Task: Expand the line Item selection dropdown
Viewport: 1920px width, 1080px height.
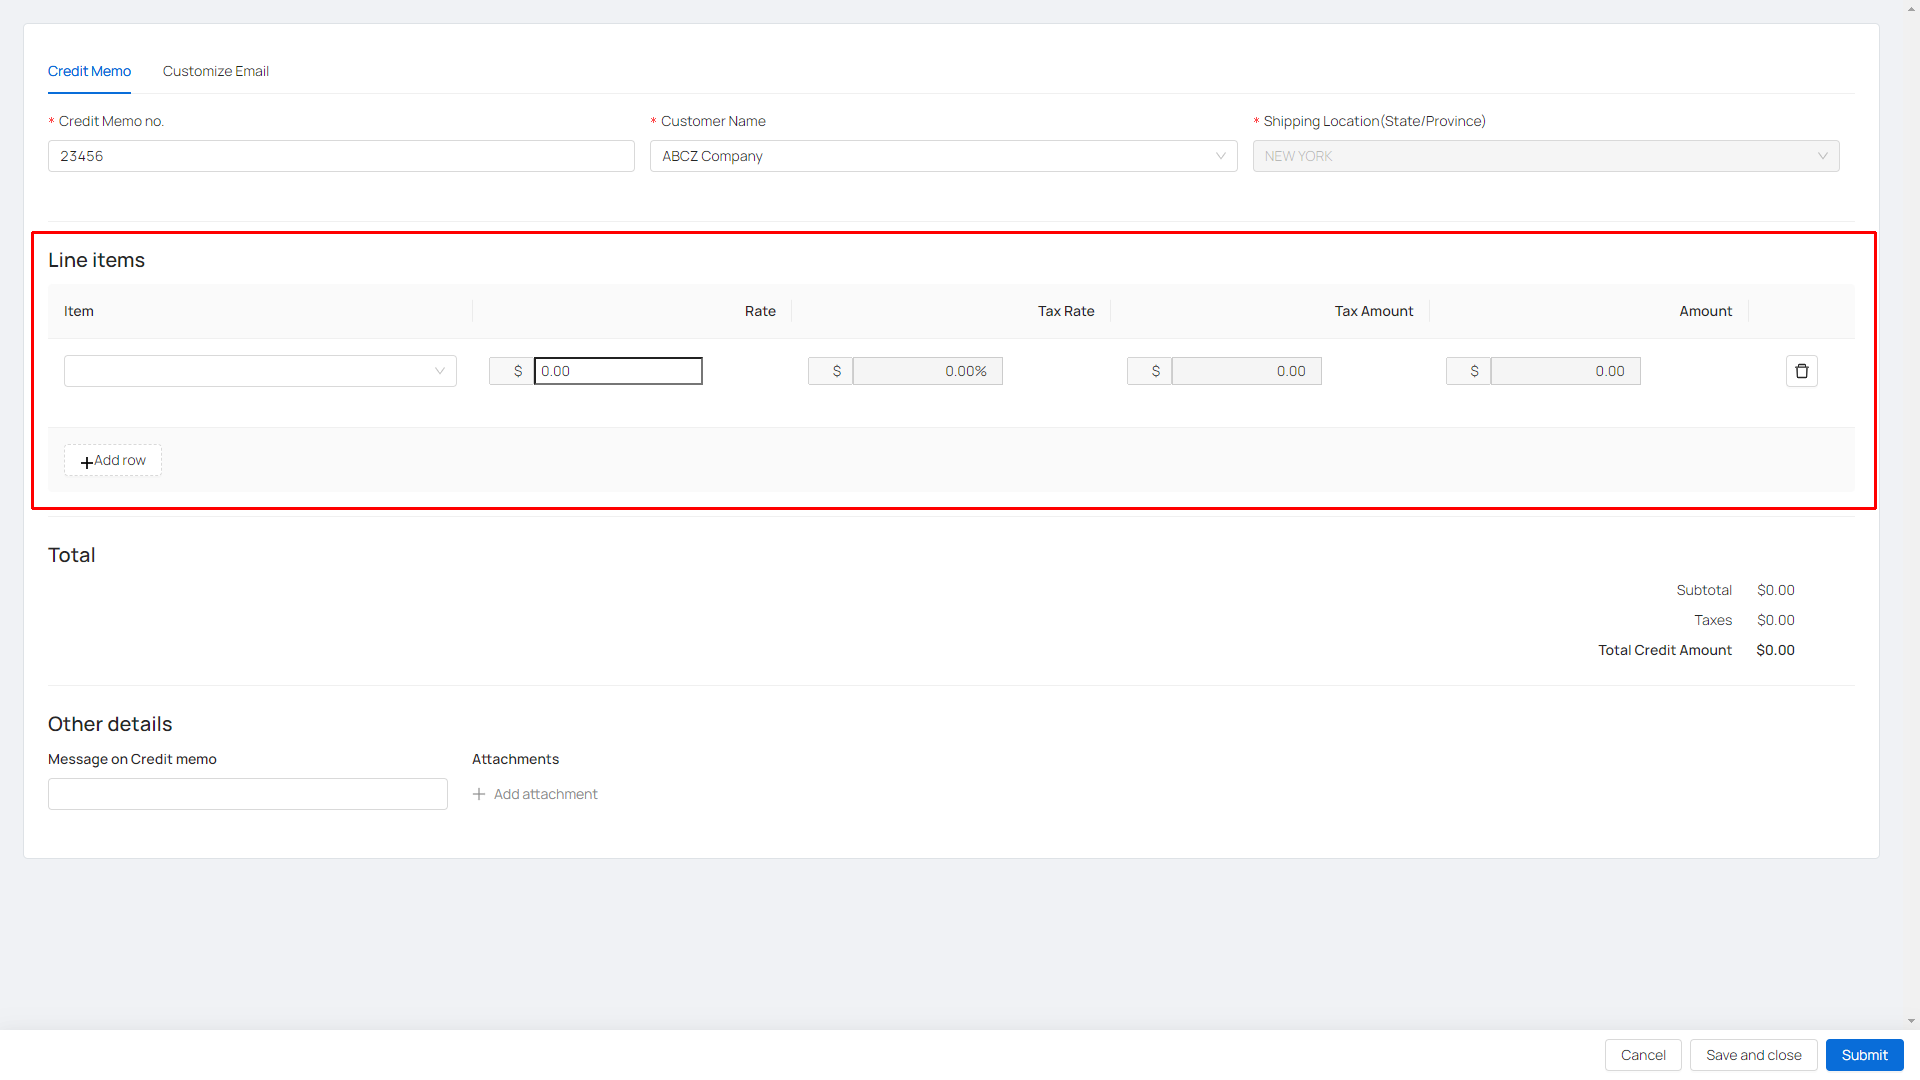Action: coord(260,371)
